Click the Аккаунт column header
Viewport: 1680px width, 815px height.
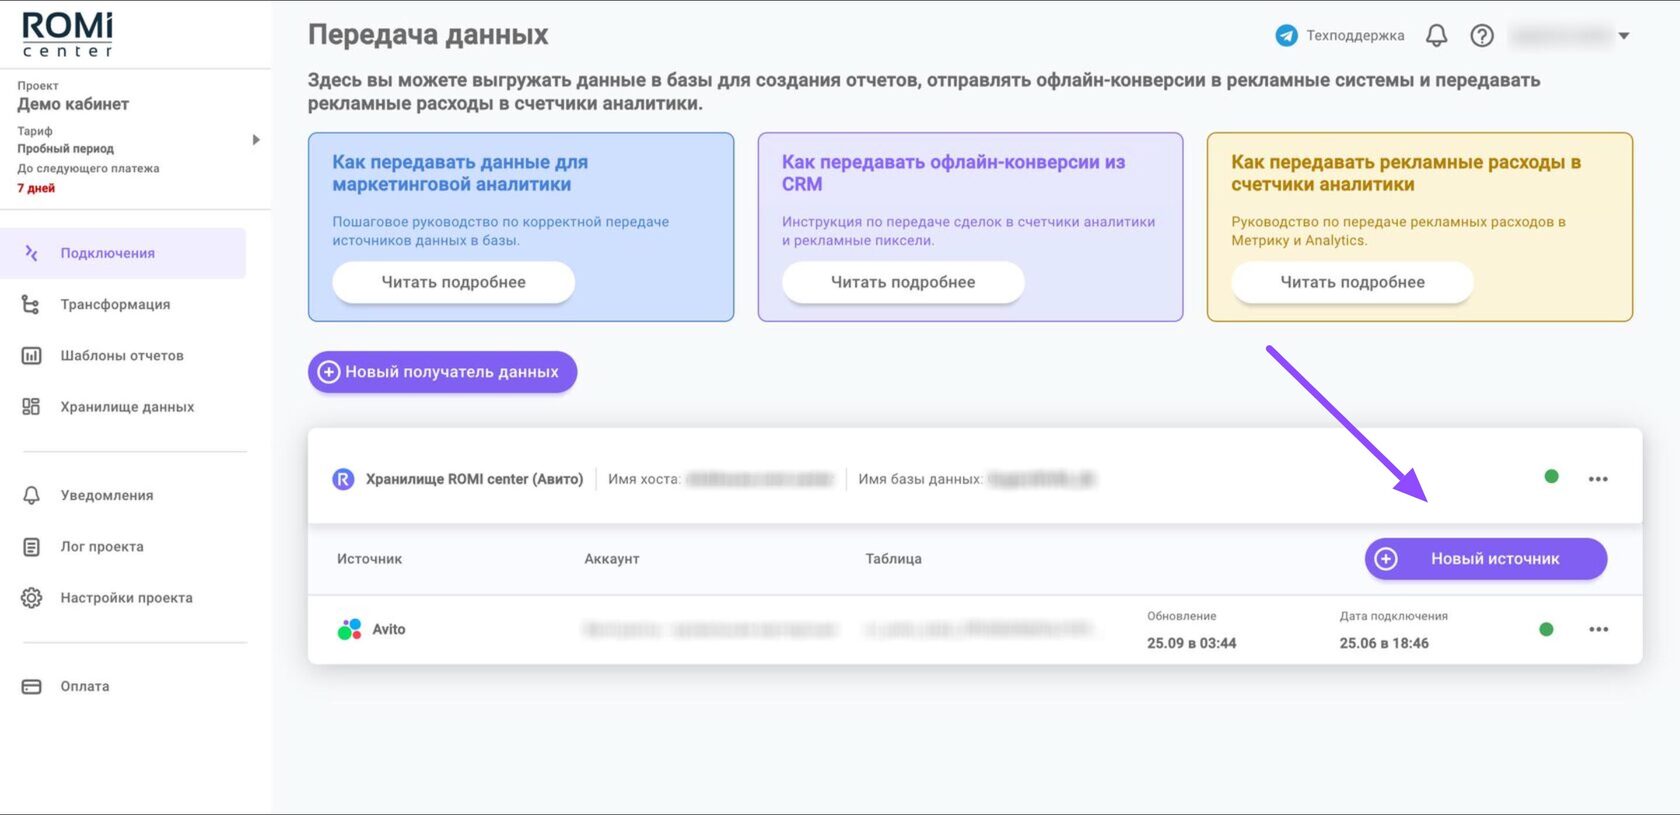tap(612, 559)
